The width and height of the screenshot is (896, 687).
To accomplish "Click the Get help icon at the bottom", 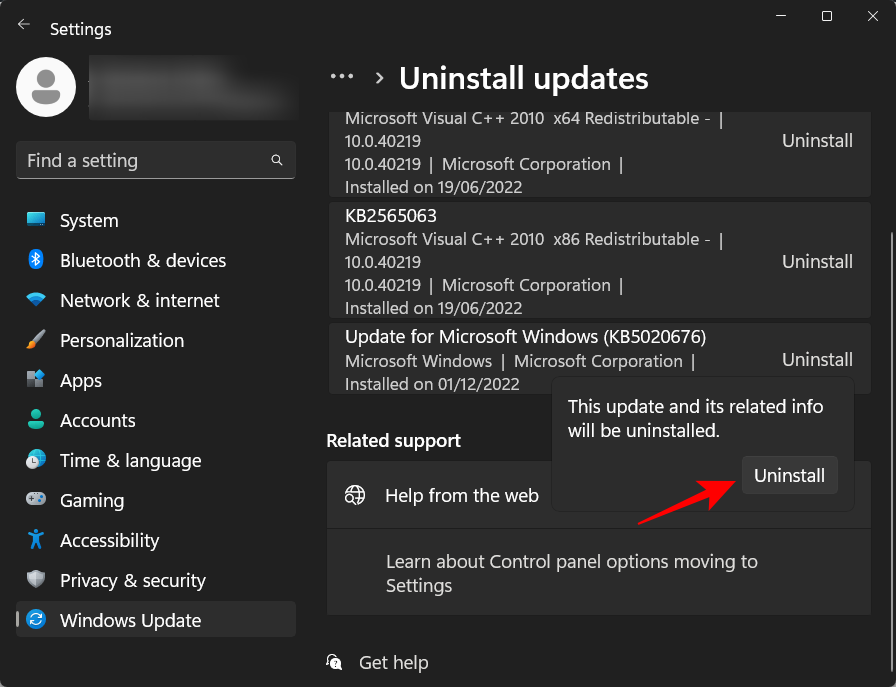I will tap(334, 662).
